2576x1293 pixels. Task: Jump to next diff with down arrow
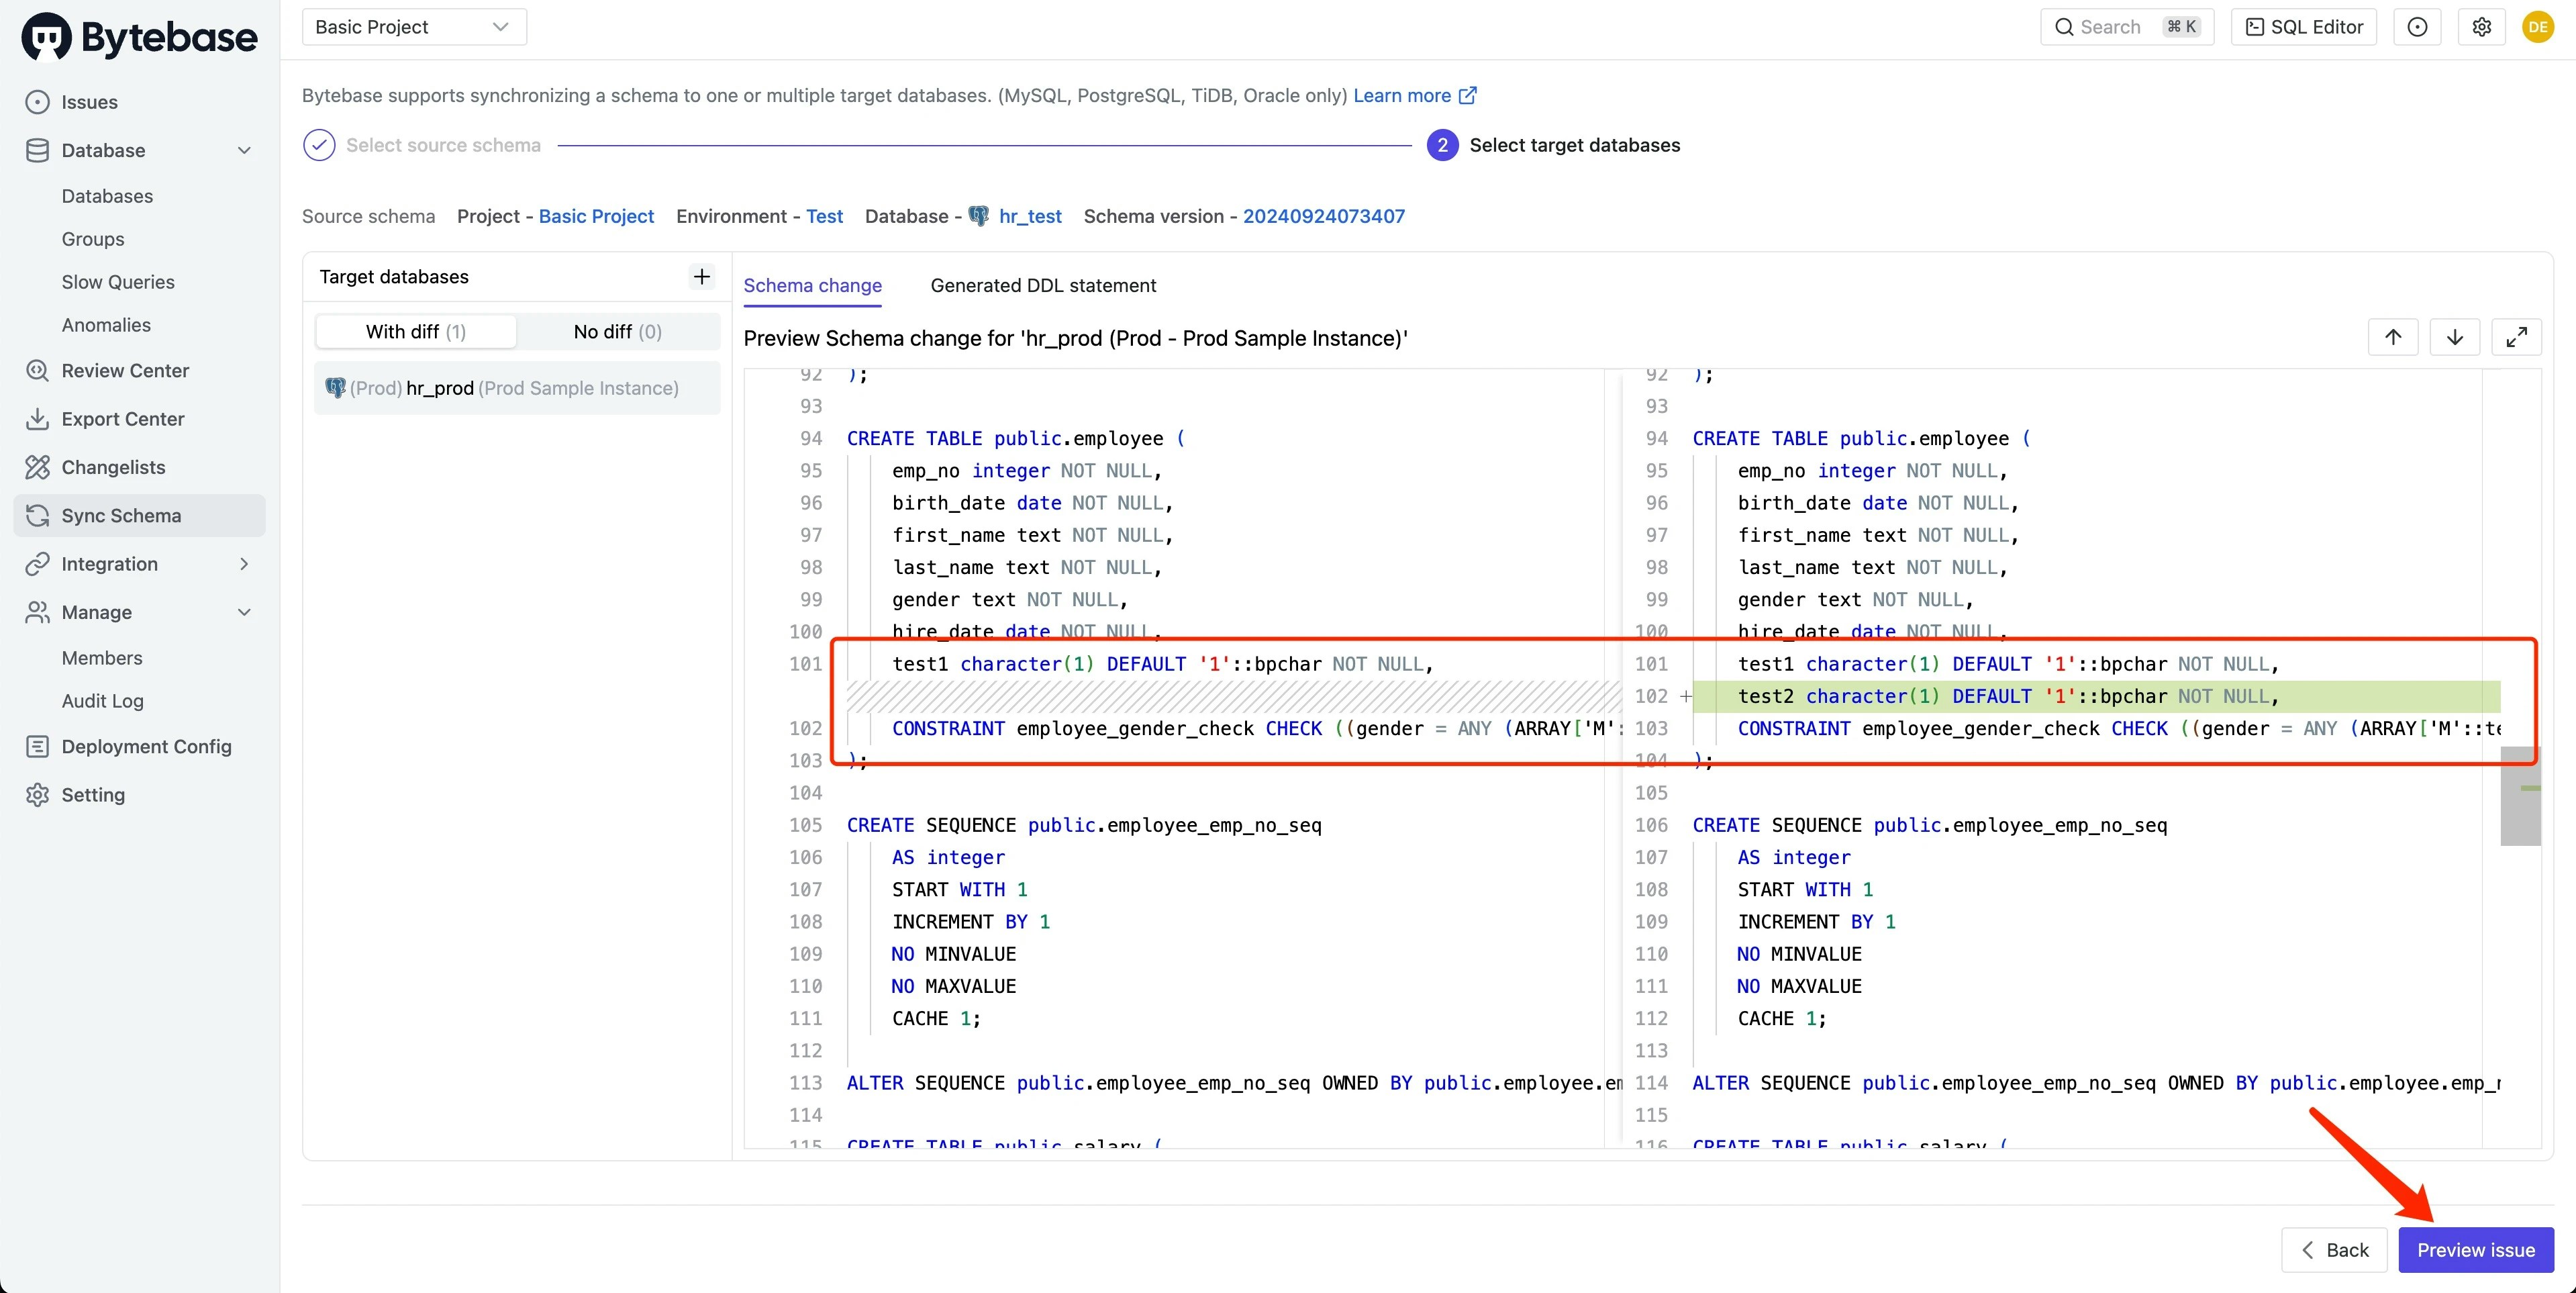pos(2454,337)
